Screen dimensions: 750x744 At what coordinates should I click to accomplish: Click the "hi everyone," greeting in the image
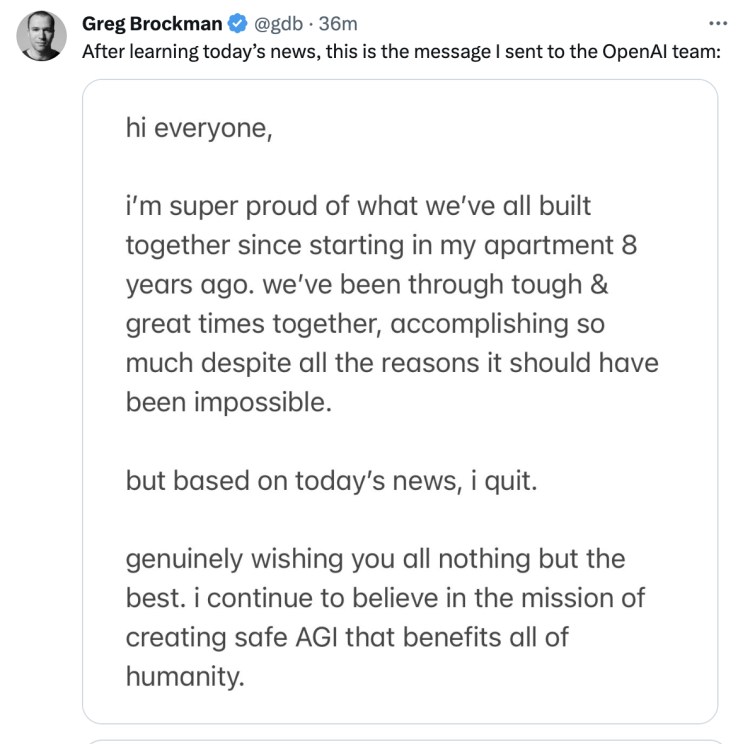click(x=199, y=127)
